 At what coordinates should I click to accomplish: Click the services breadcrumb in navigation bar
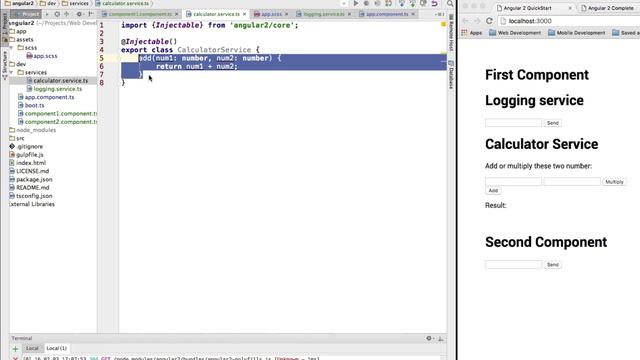click(76, 3)
